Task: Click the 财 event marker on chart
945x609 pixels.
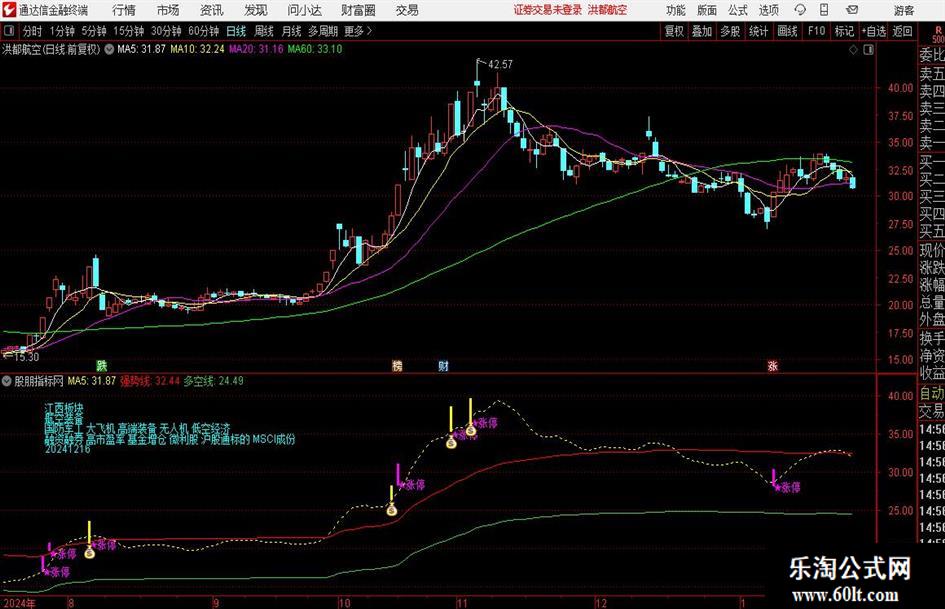Action: pos(444,365)
